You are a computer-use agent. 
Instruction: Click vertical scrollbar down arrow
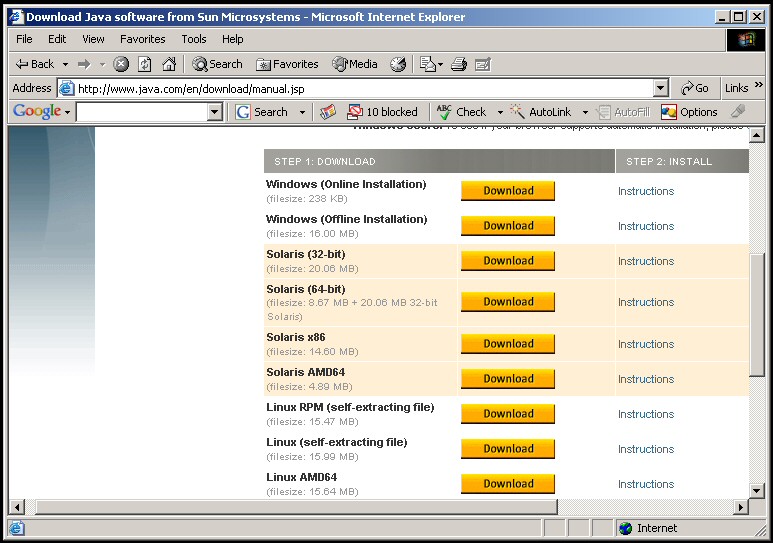757,491
